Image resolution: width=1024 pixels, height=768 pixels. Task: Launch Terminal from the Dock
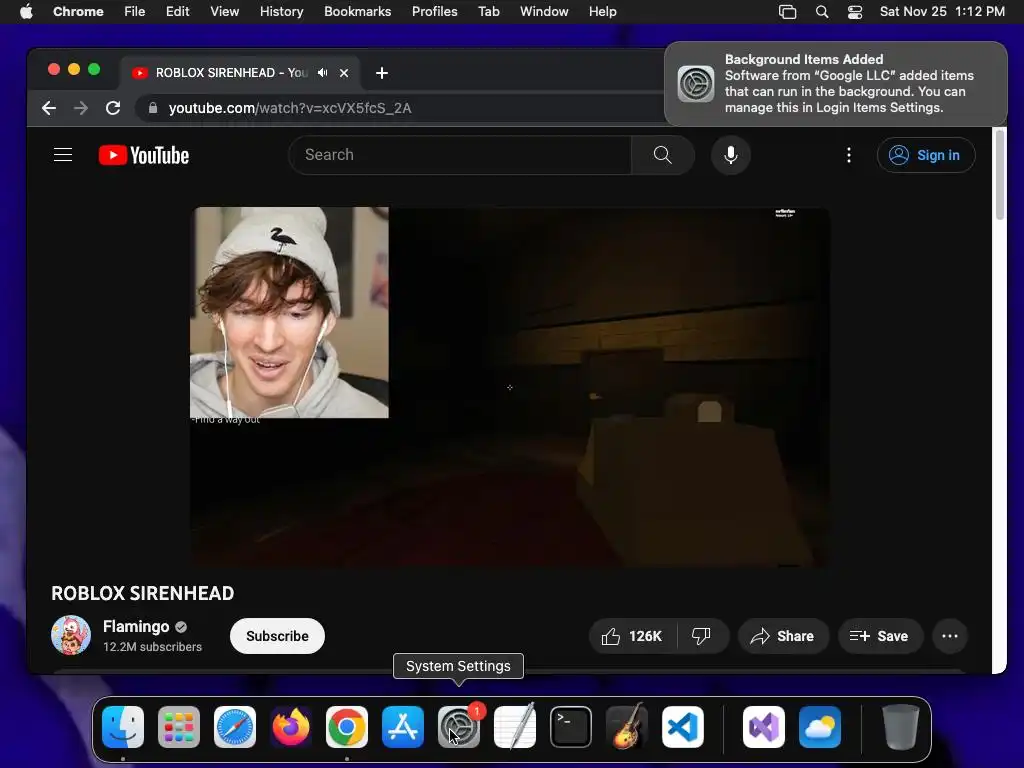pyautogui.click(x=571, y=727)
